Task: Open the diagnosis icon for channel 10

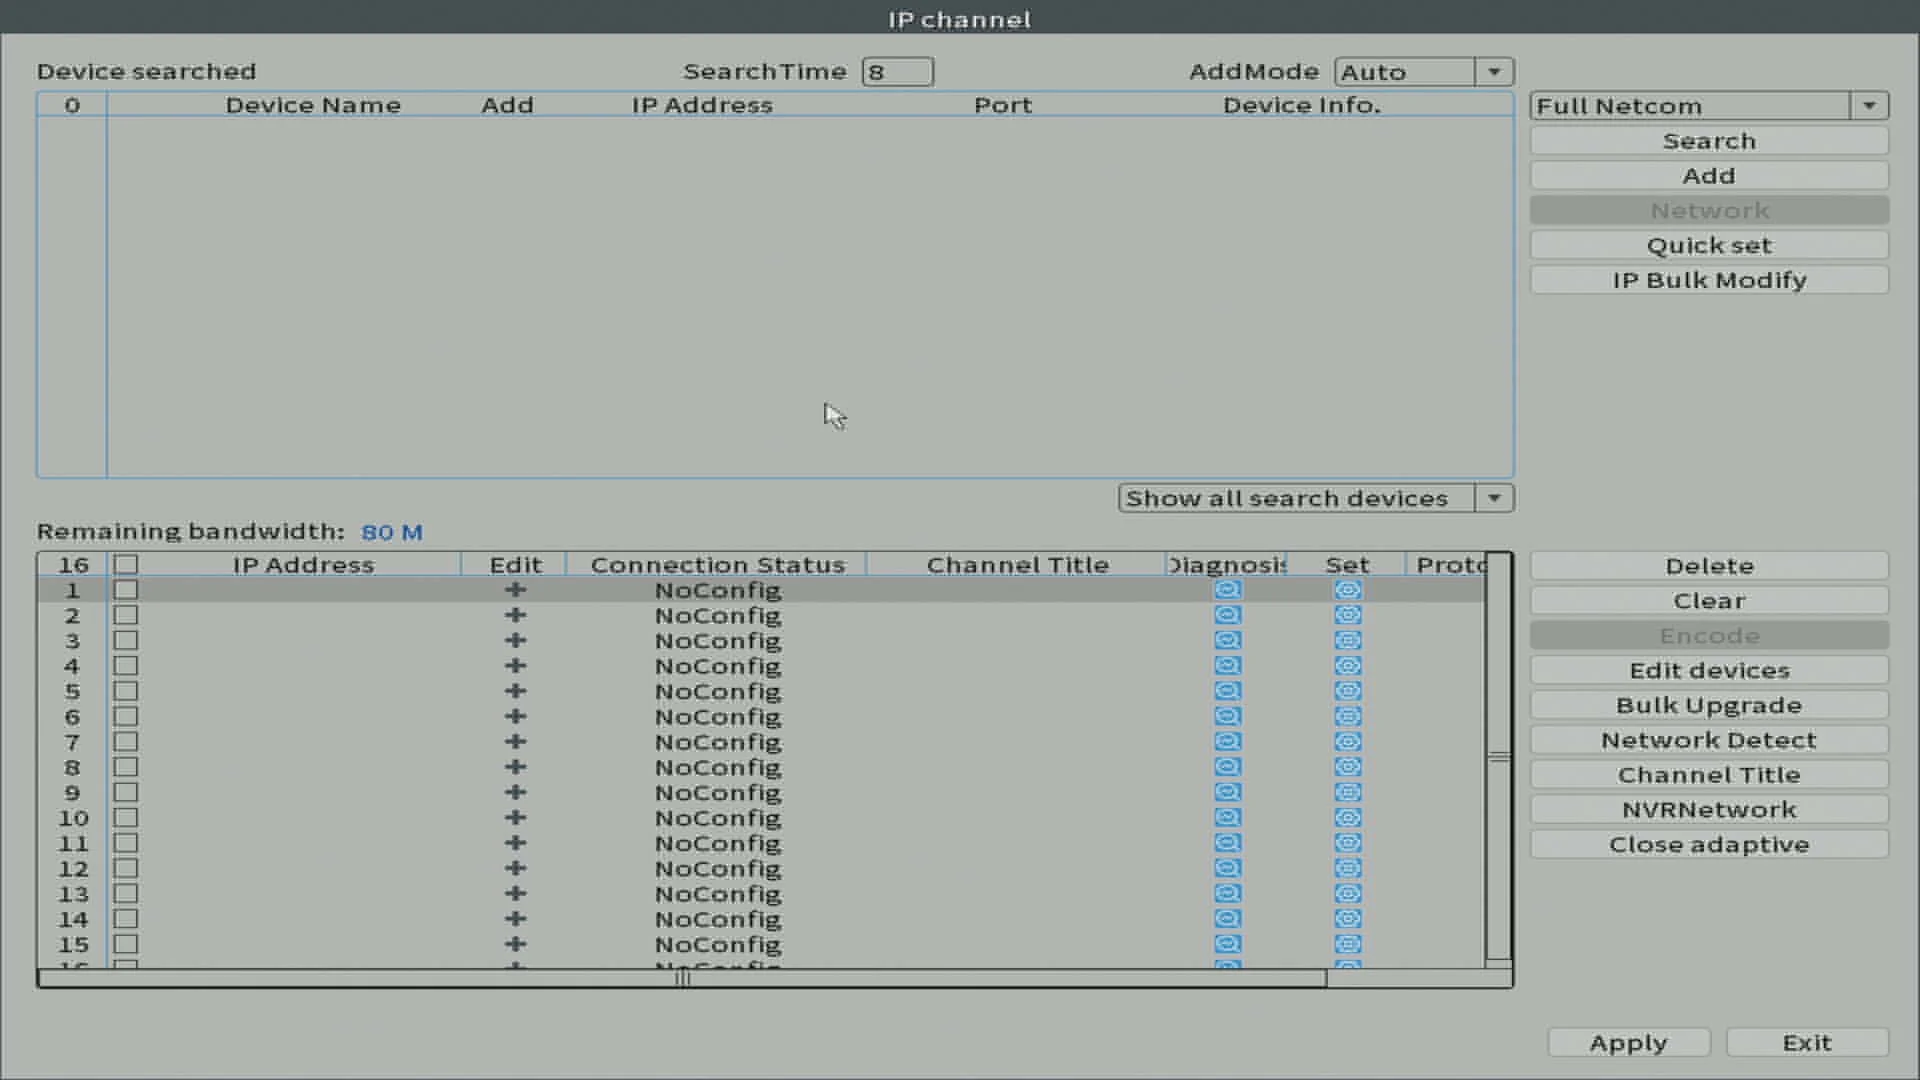Action: (1227, 818)
